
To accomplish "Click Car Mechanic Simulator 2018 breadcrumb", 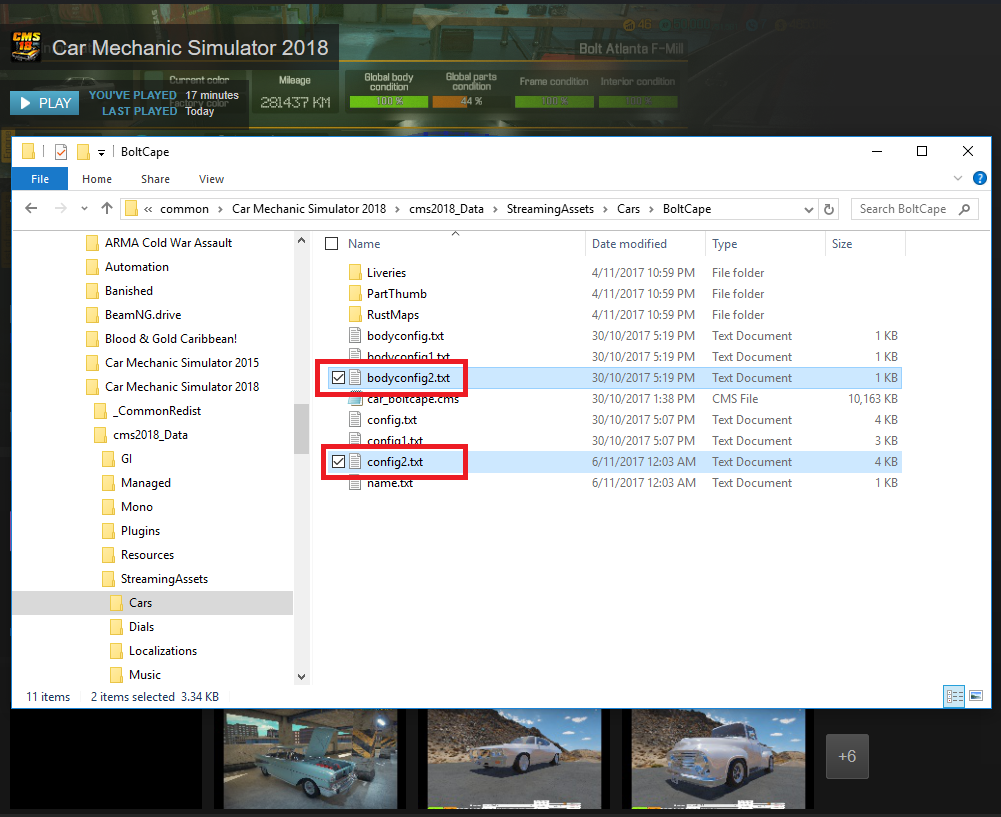I will [309, 209].
